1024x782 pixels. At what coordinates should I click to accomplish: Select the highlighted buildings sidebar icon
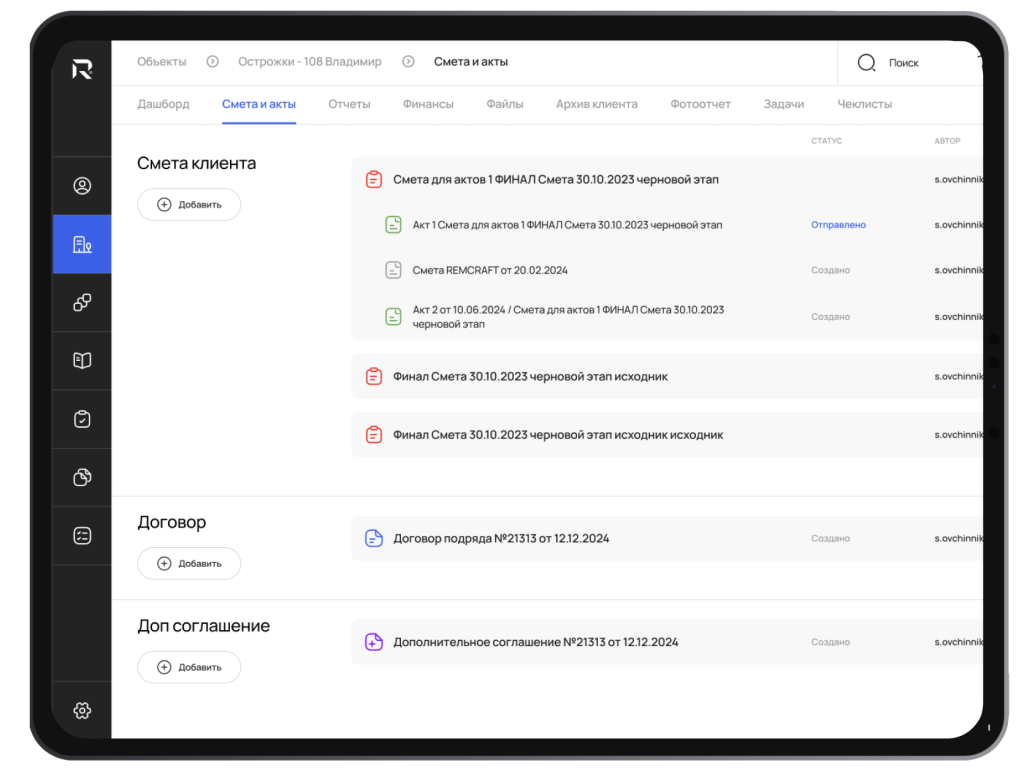tap(83, 244)
